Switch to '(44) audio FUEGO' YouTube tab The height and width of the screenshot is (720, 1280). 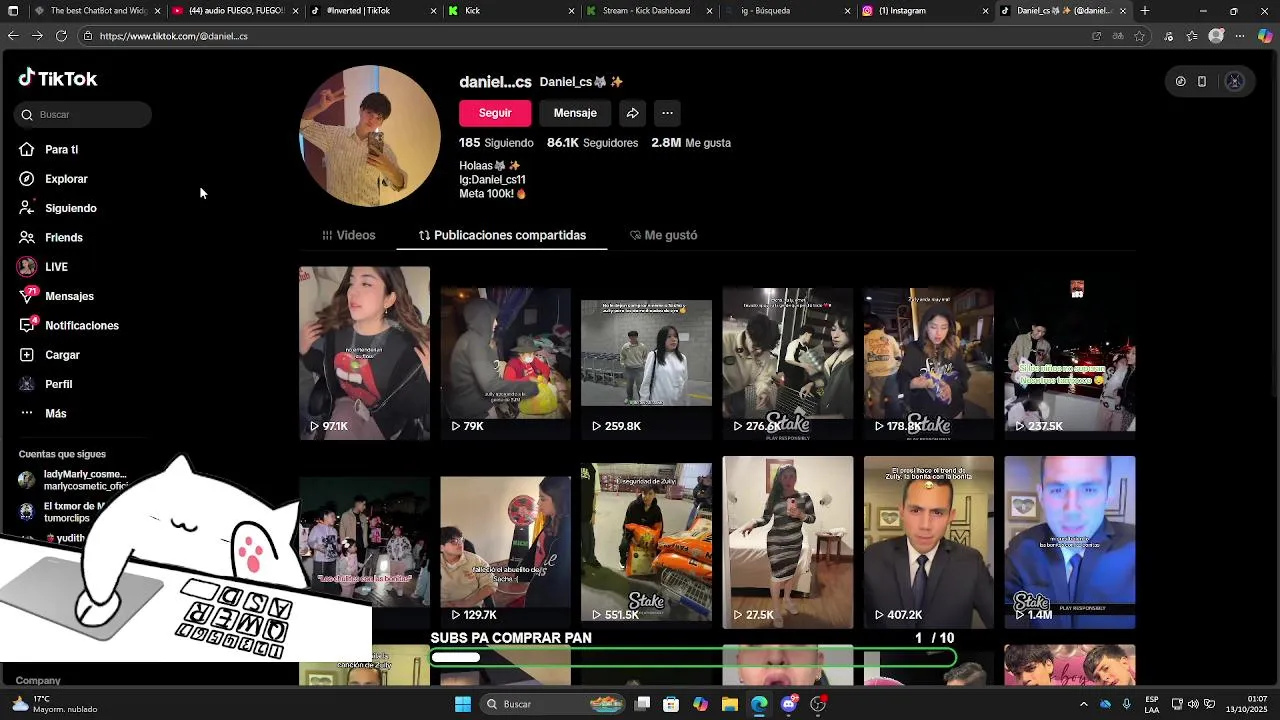click(x=235, y=11)
